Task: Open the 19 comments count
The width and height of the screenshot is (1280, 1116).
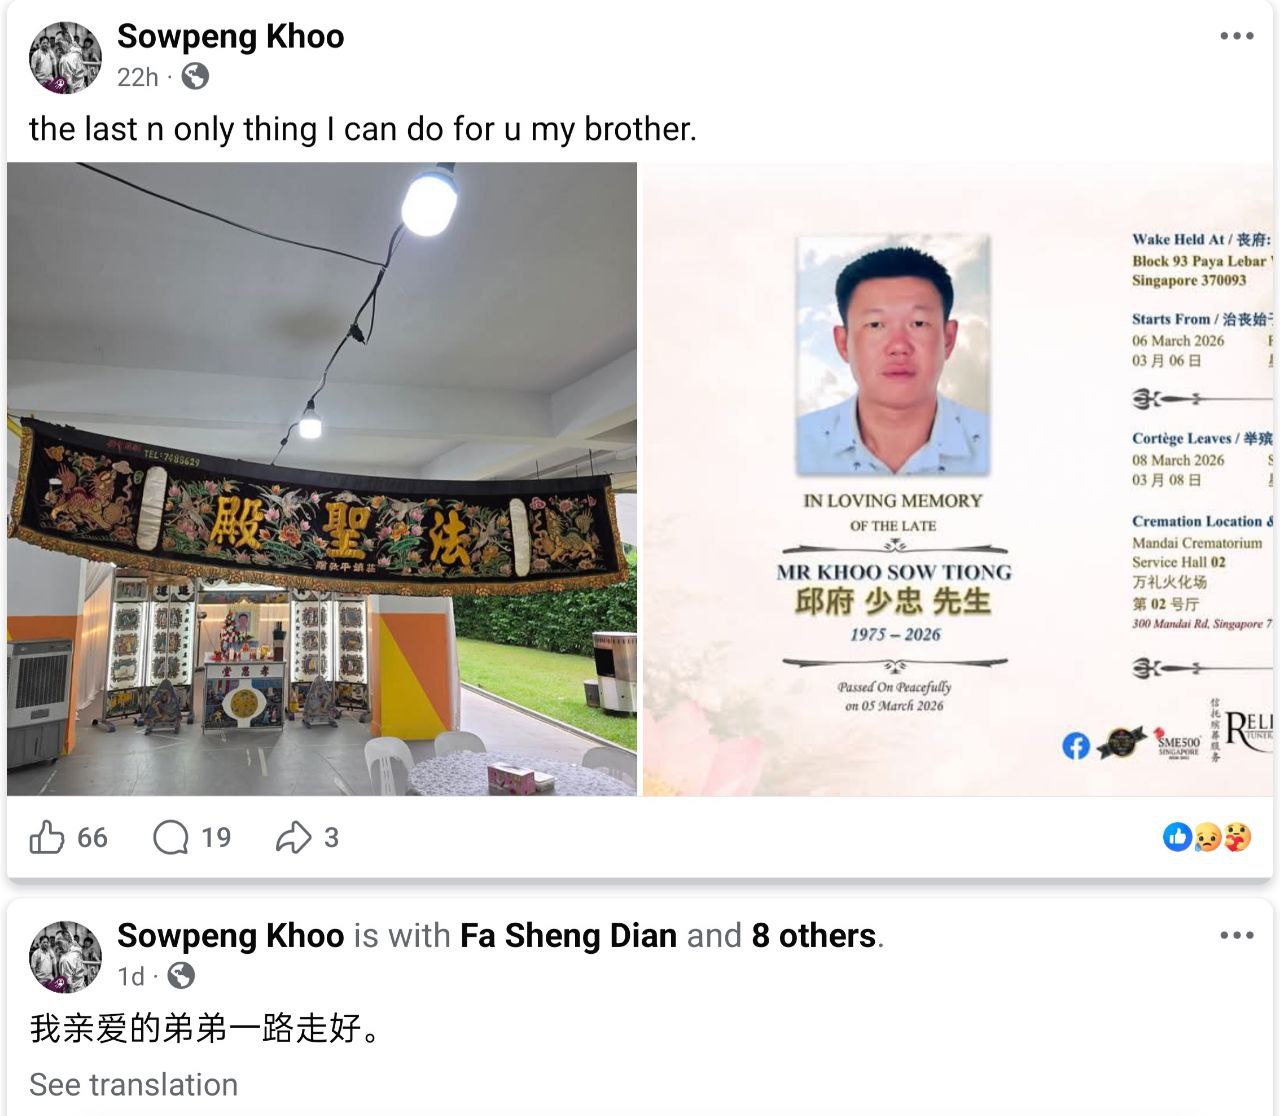Action: click(216, 837)
